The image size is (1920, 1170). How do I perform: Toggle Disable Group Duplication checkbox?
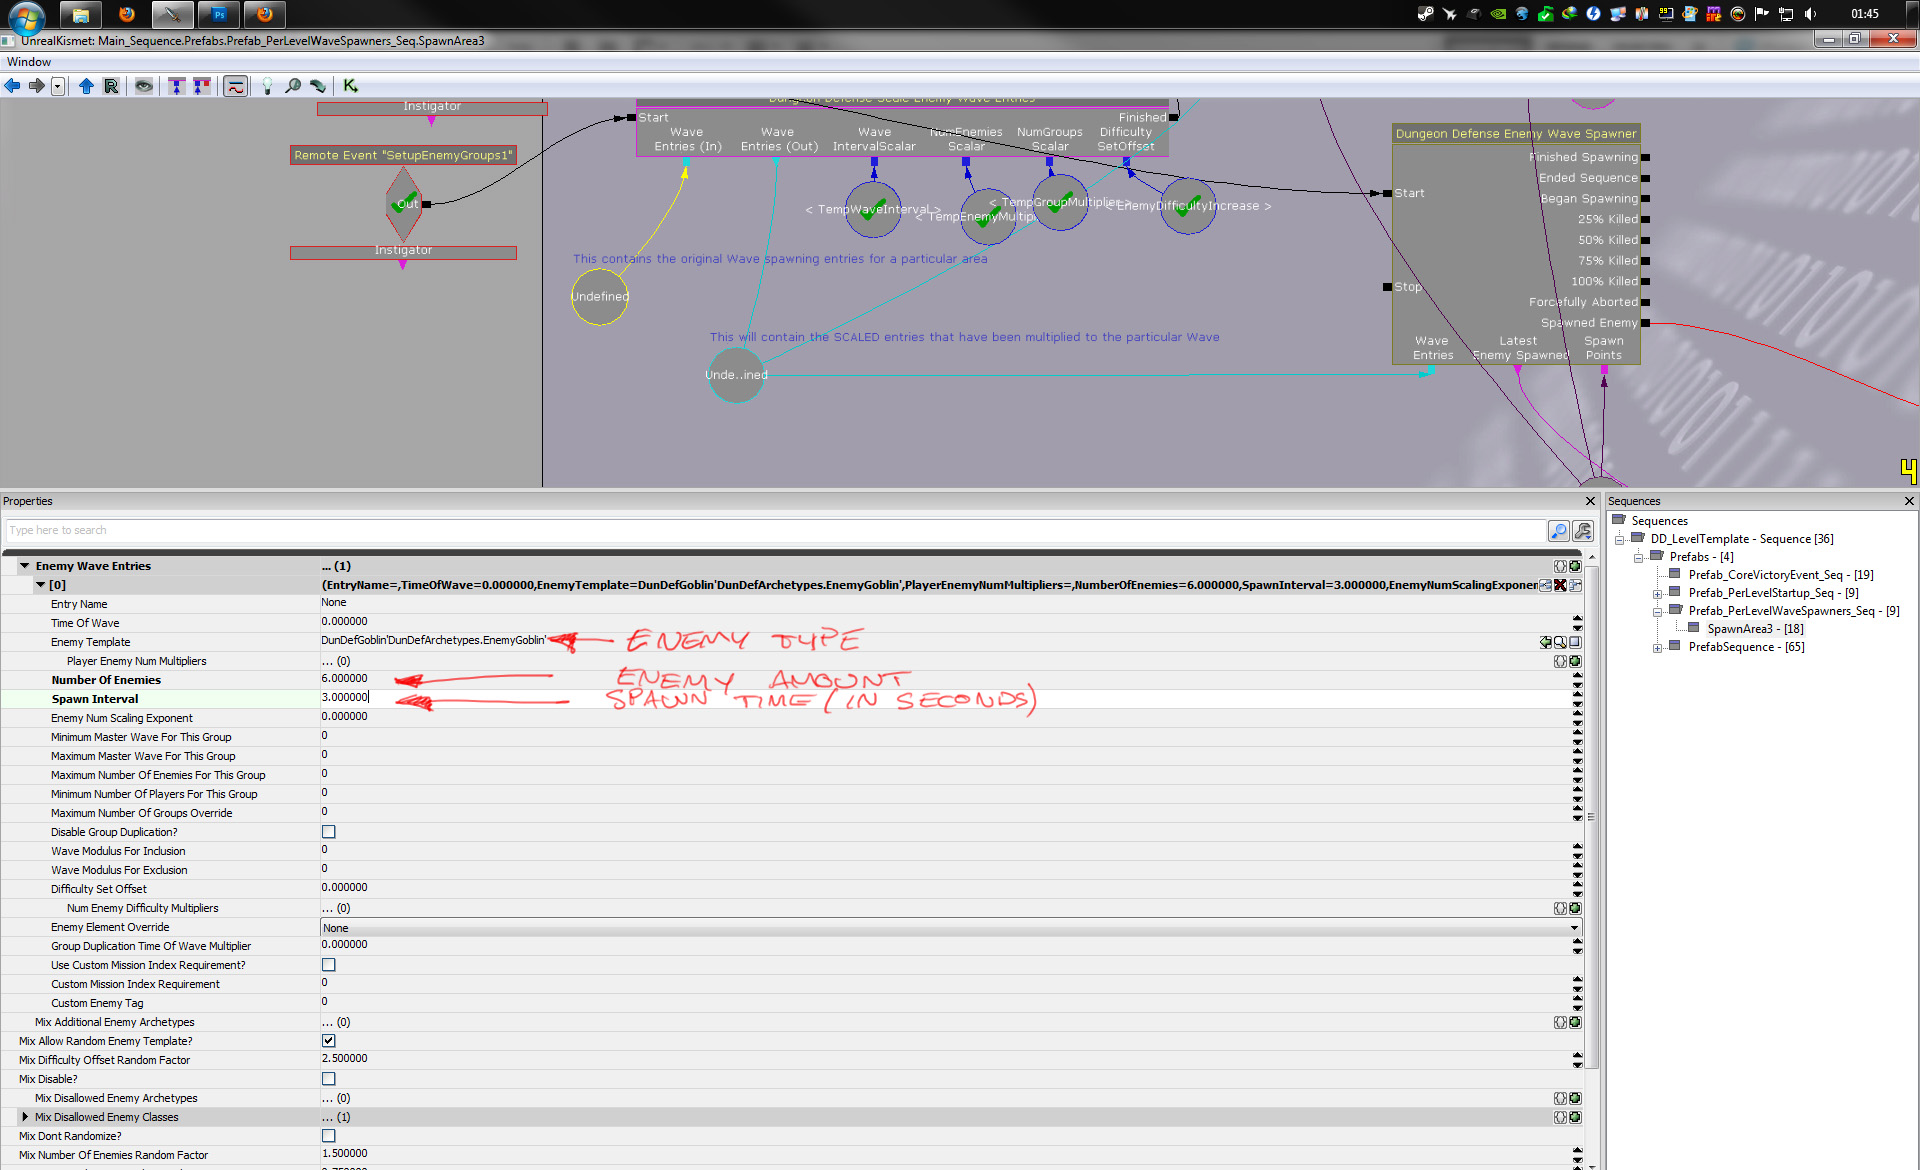(x=329, y=832)
